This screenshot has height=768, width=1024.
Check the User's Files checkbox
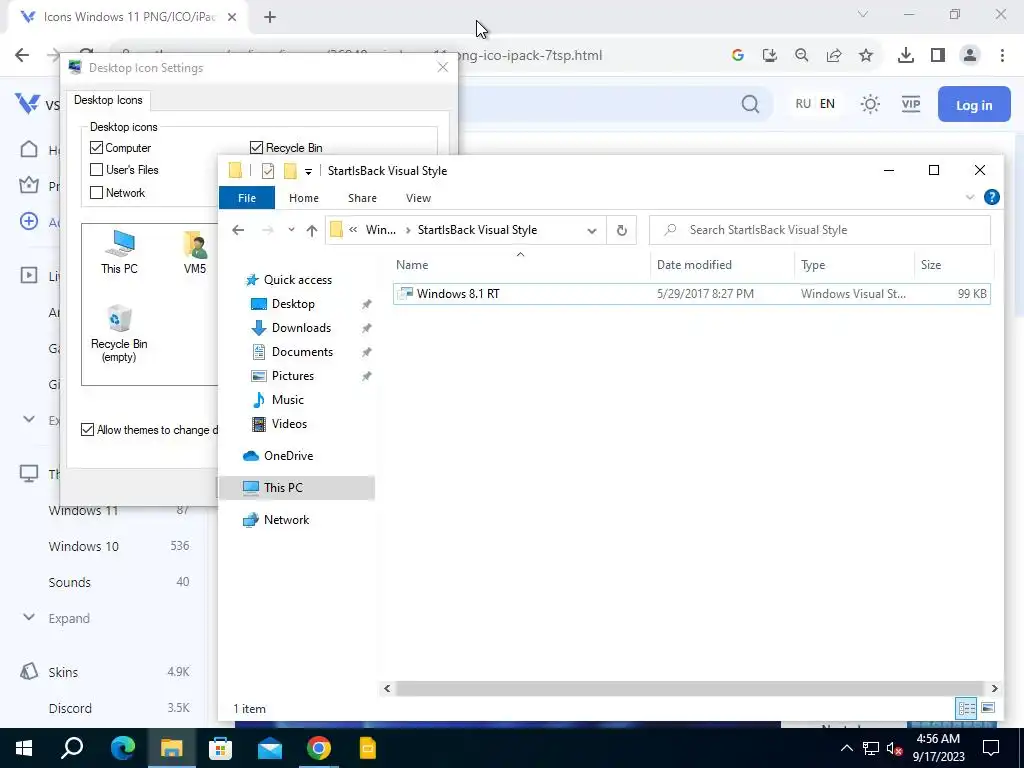(97, 170)
